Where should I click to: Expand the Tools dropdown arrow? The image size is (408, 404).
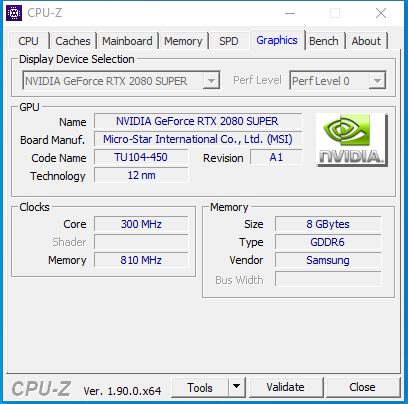(237, 387)
